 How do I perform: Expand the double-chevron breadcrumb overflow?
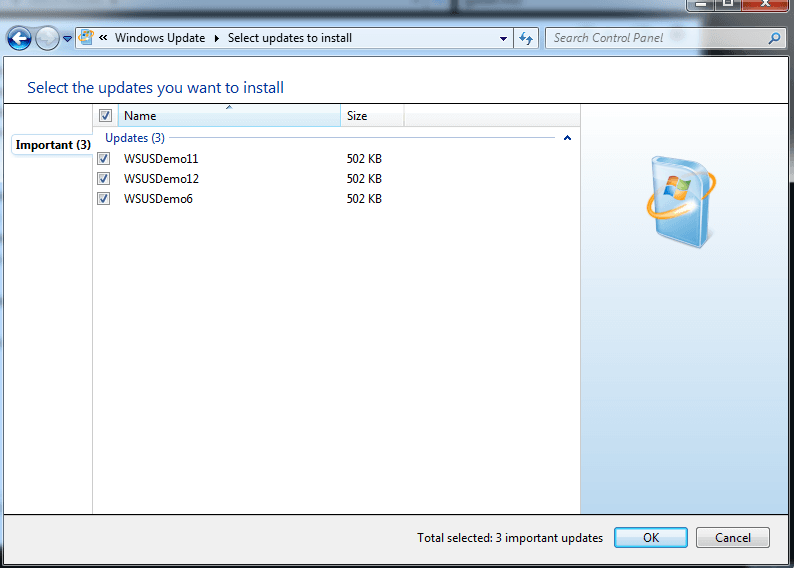pos(103,37)
